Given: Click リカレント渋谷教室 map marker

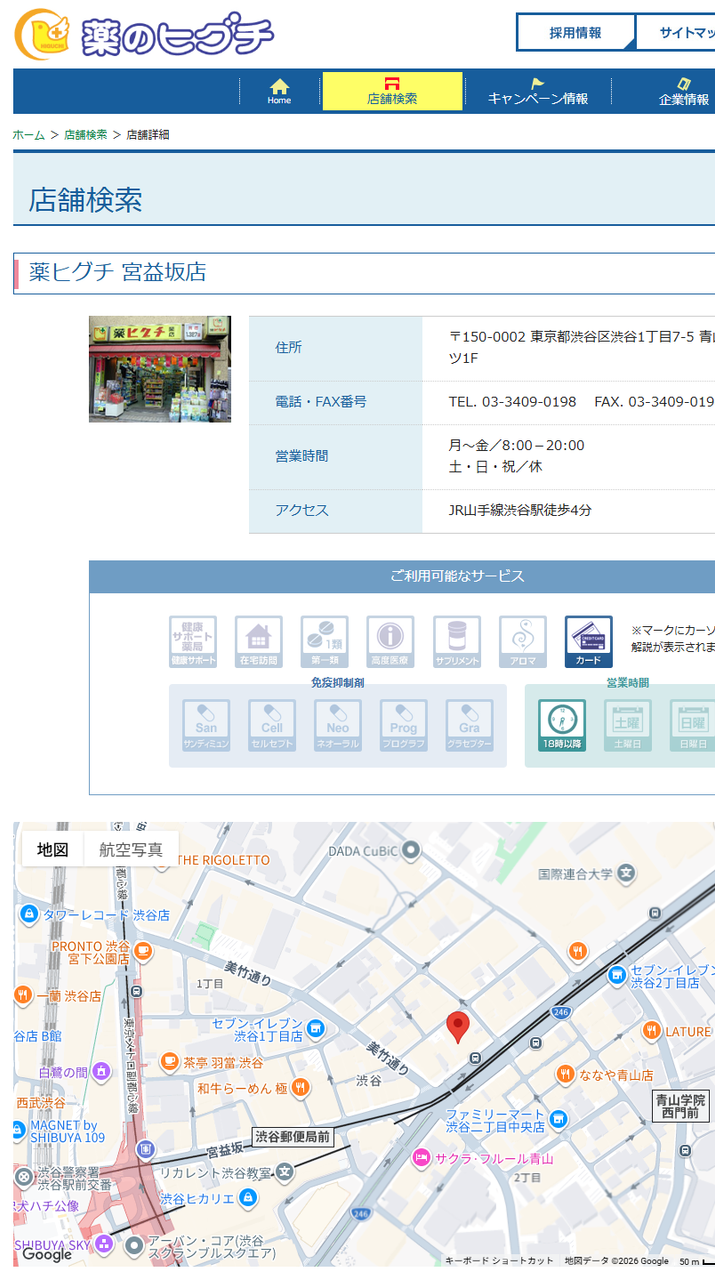Looking at the screenshot, I should 285,1171.
